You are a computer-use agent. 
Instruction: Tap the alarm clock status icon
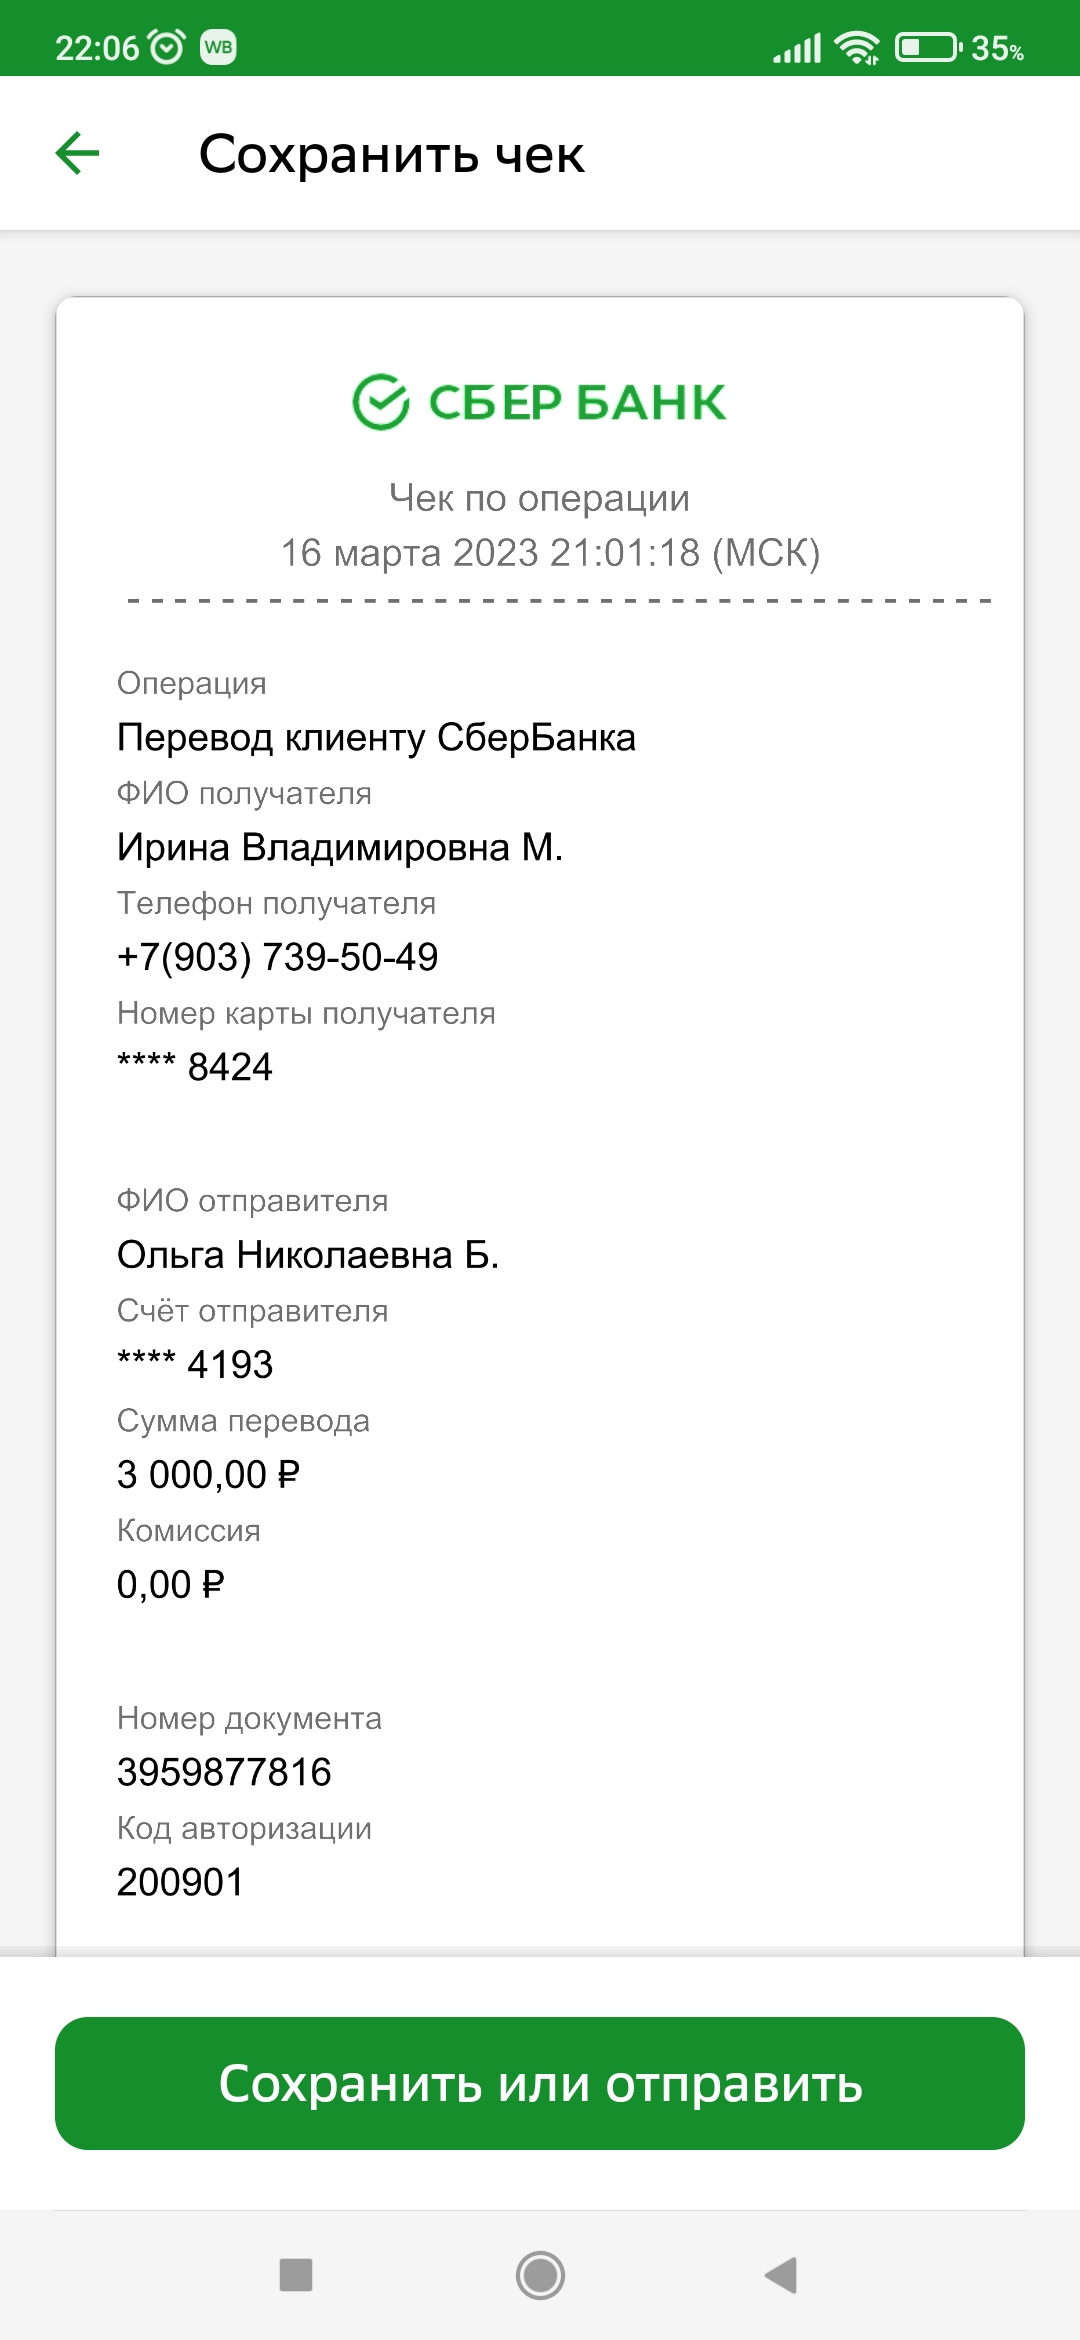point(166,47)
